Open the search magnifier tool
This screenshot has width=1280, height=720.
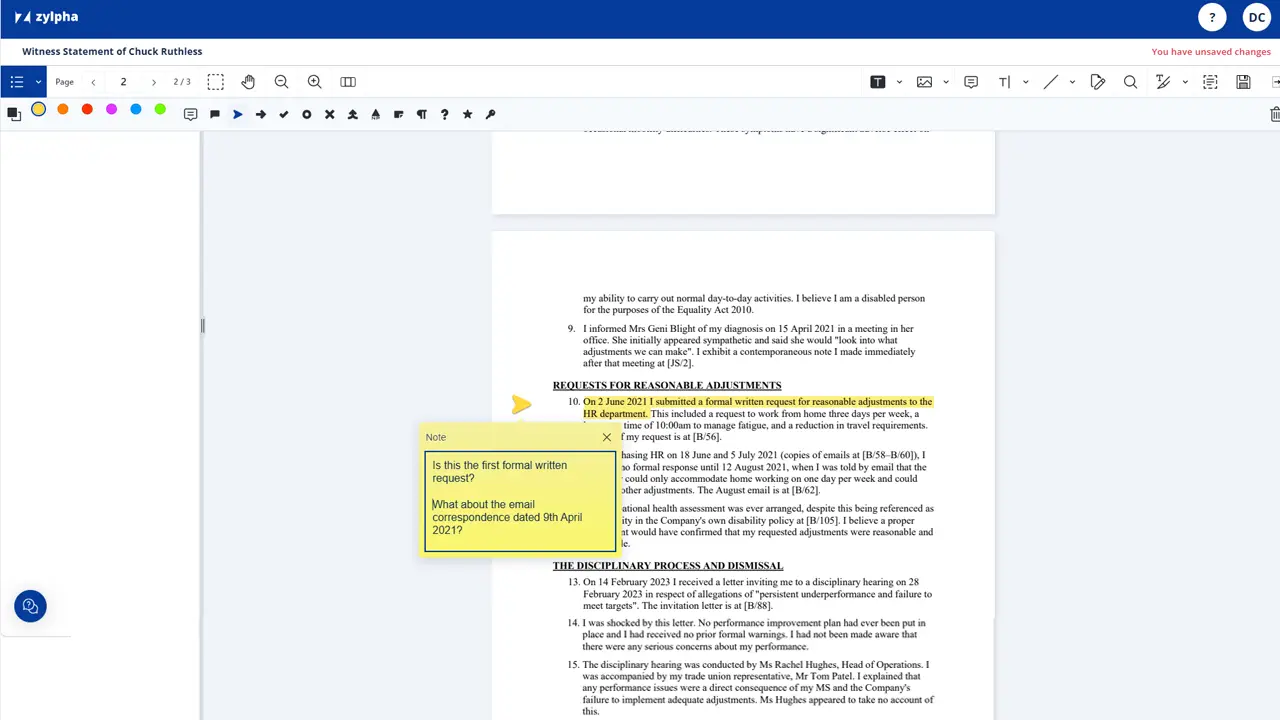click(1130, 82)
